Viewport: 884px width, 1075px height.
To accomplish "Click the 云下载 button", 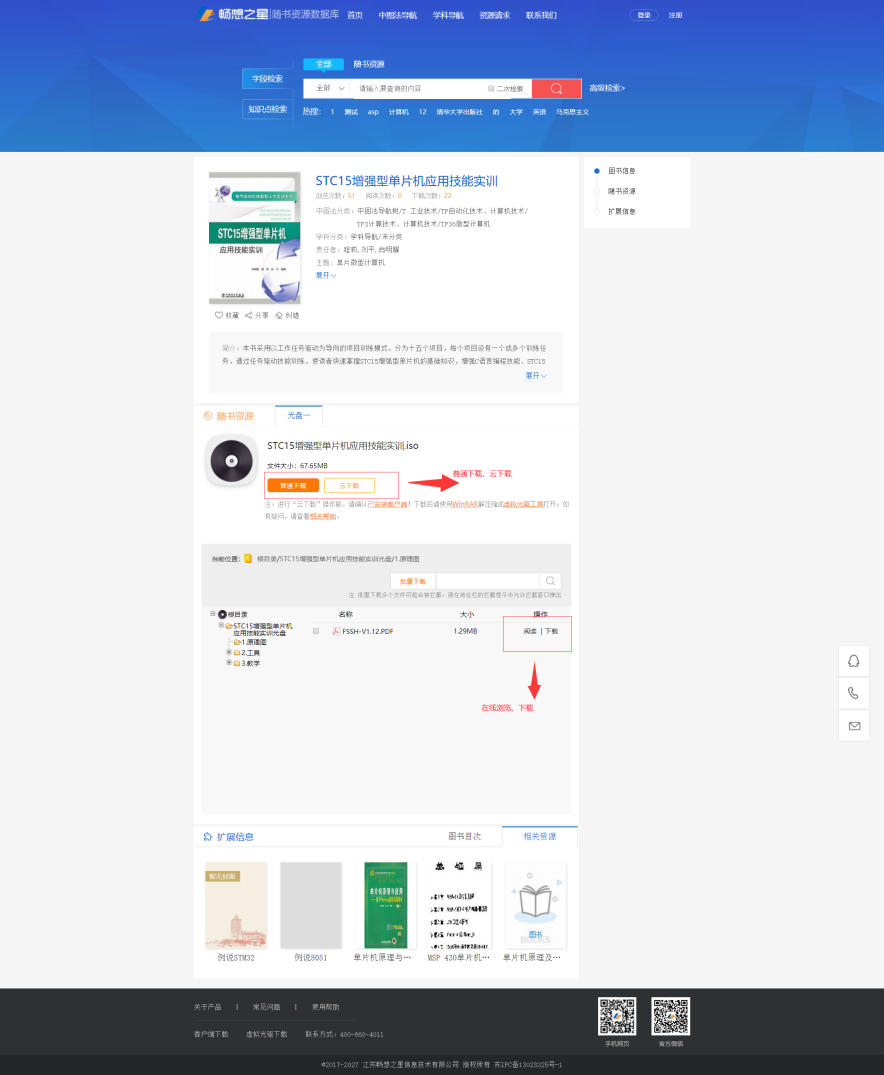I will pyautogui.click(x=349, y=485).
